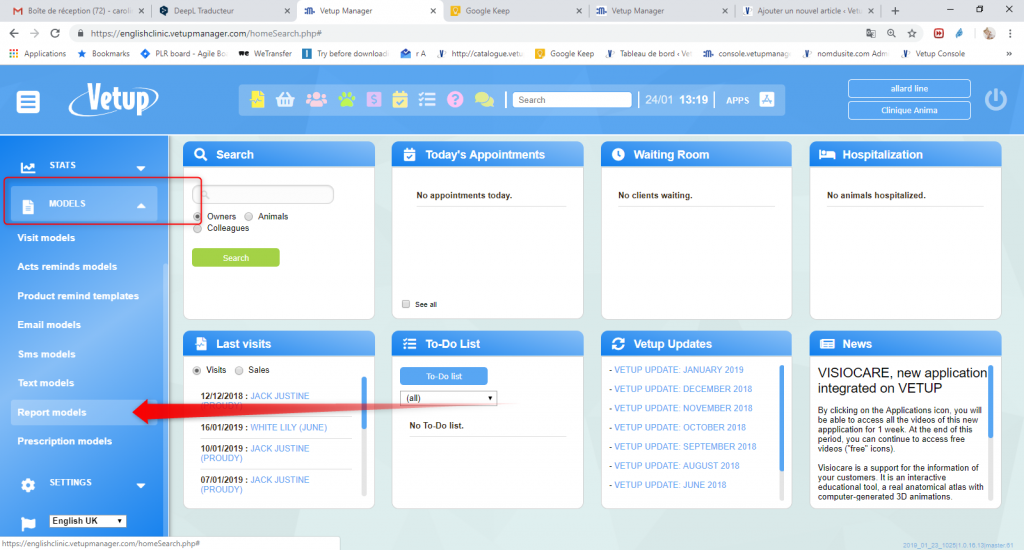The image size is (1024, 550).
Task: Click the checklist tasks icon in toolbar
Action: click(x=427, y=99)
